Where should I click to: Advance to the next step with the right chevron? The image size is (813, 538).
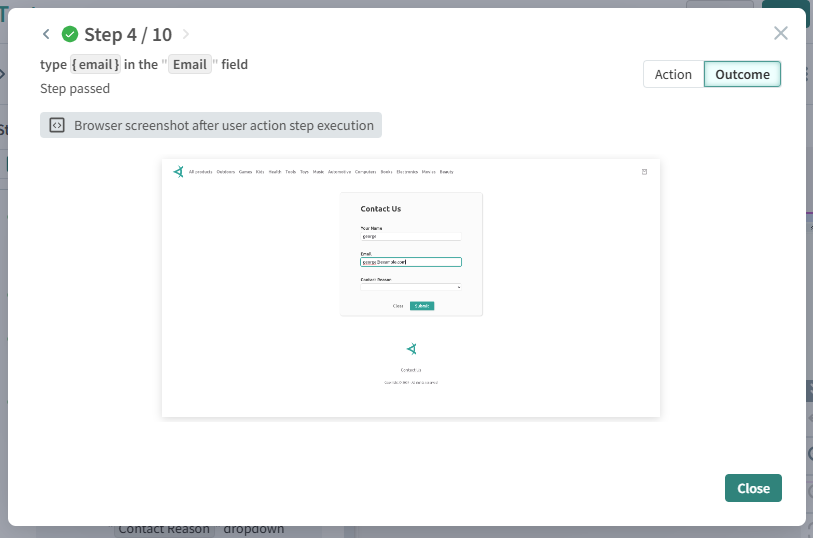(186, 35)
